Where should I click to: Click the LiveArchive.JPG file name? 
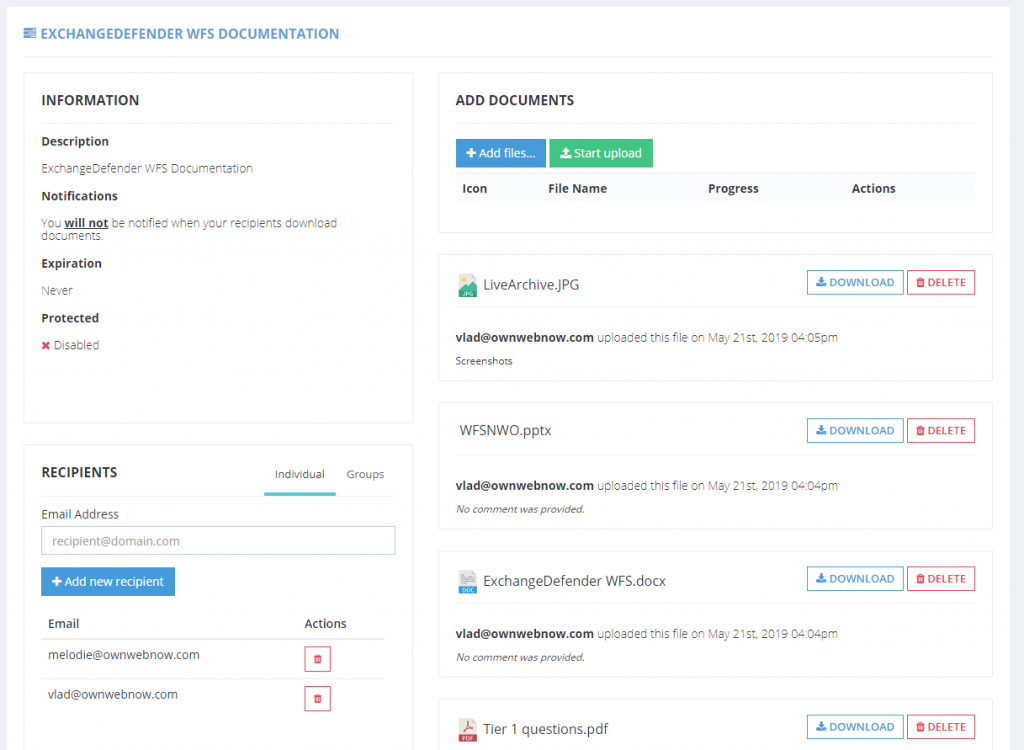click(x=531, y=285)
